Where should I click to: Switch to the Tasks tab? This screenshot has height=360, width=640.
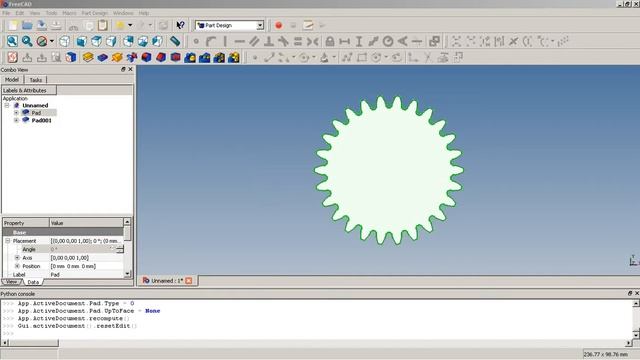pyautogui.click(x=36, y=80)
